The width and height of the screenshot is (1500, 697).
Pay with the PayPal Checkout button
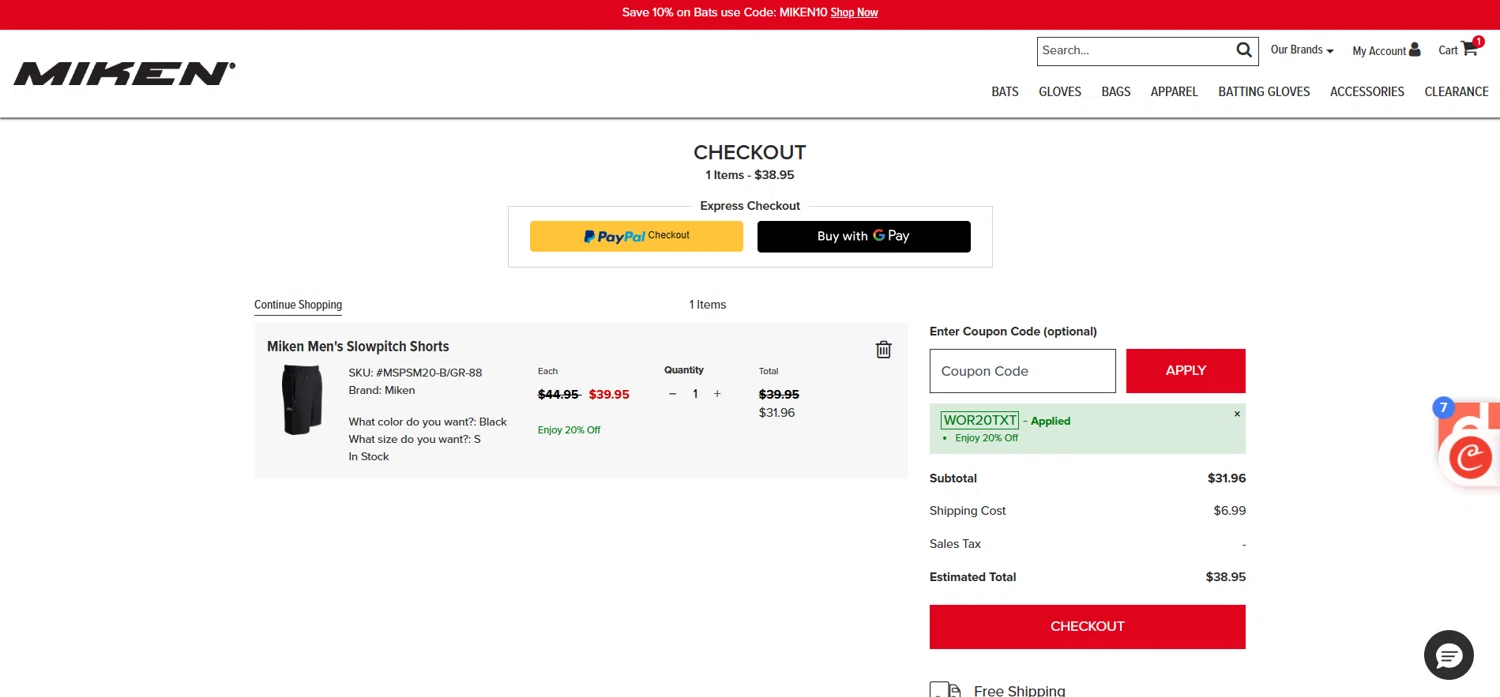tap(636, 236)
